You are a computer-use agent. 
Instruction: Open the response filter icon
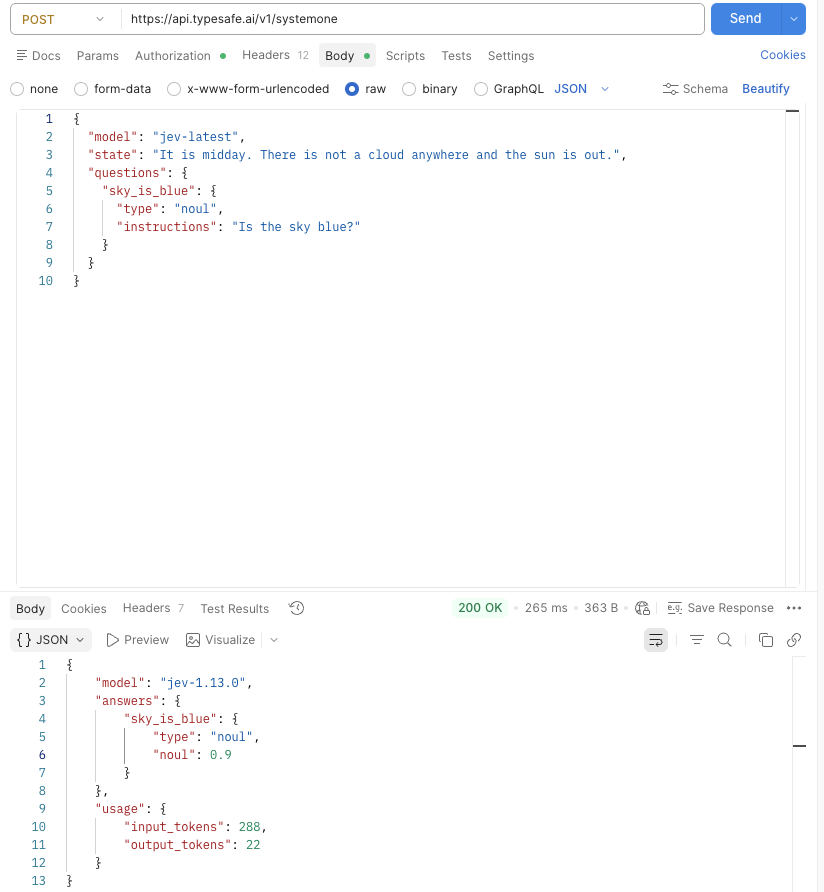pyautogui.click(x=697, y=640)
